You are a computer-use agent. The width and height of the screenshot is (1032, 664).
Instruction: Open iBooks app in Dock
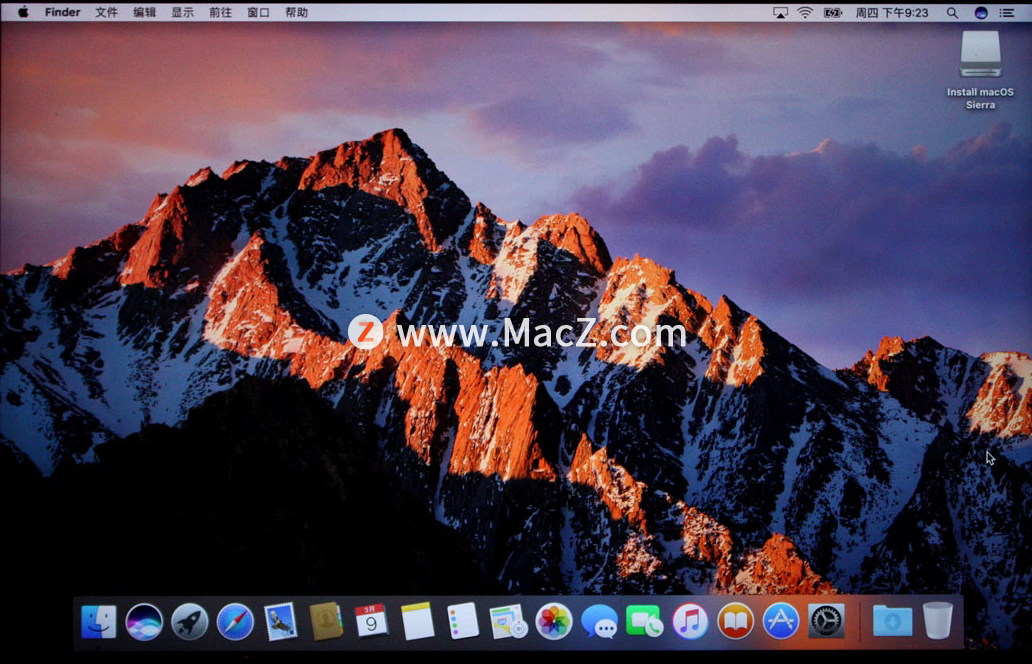point(735,622)
